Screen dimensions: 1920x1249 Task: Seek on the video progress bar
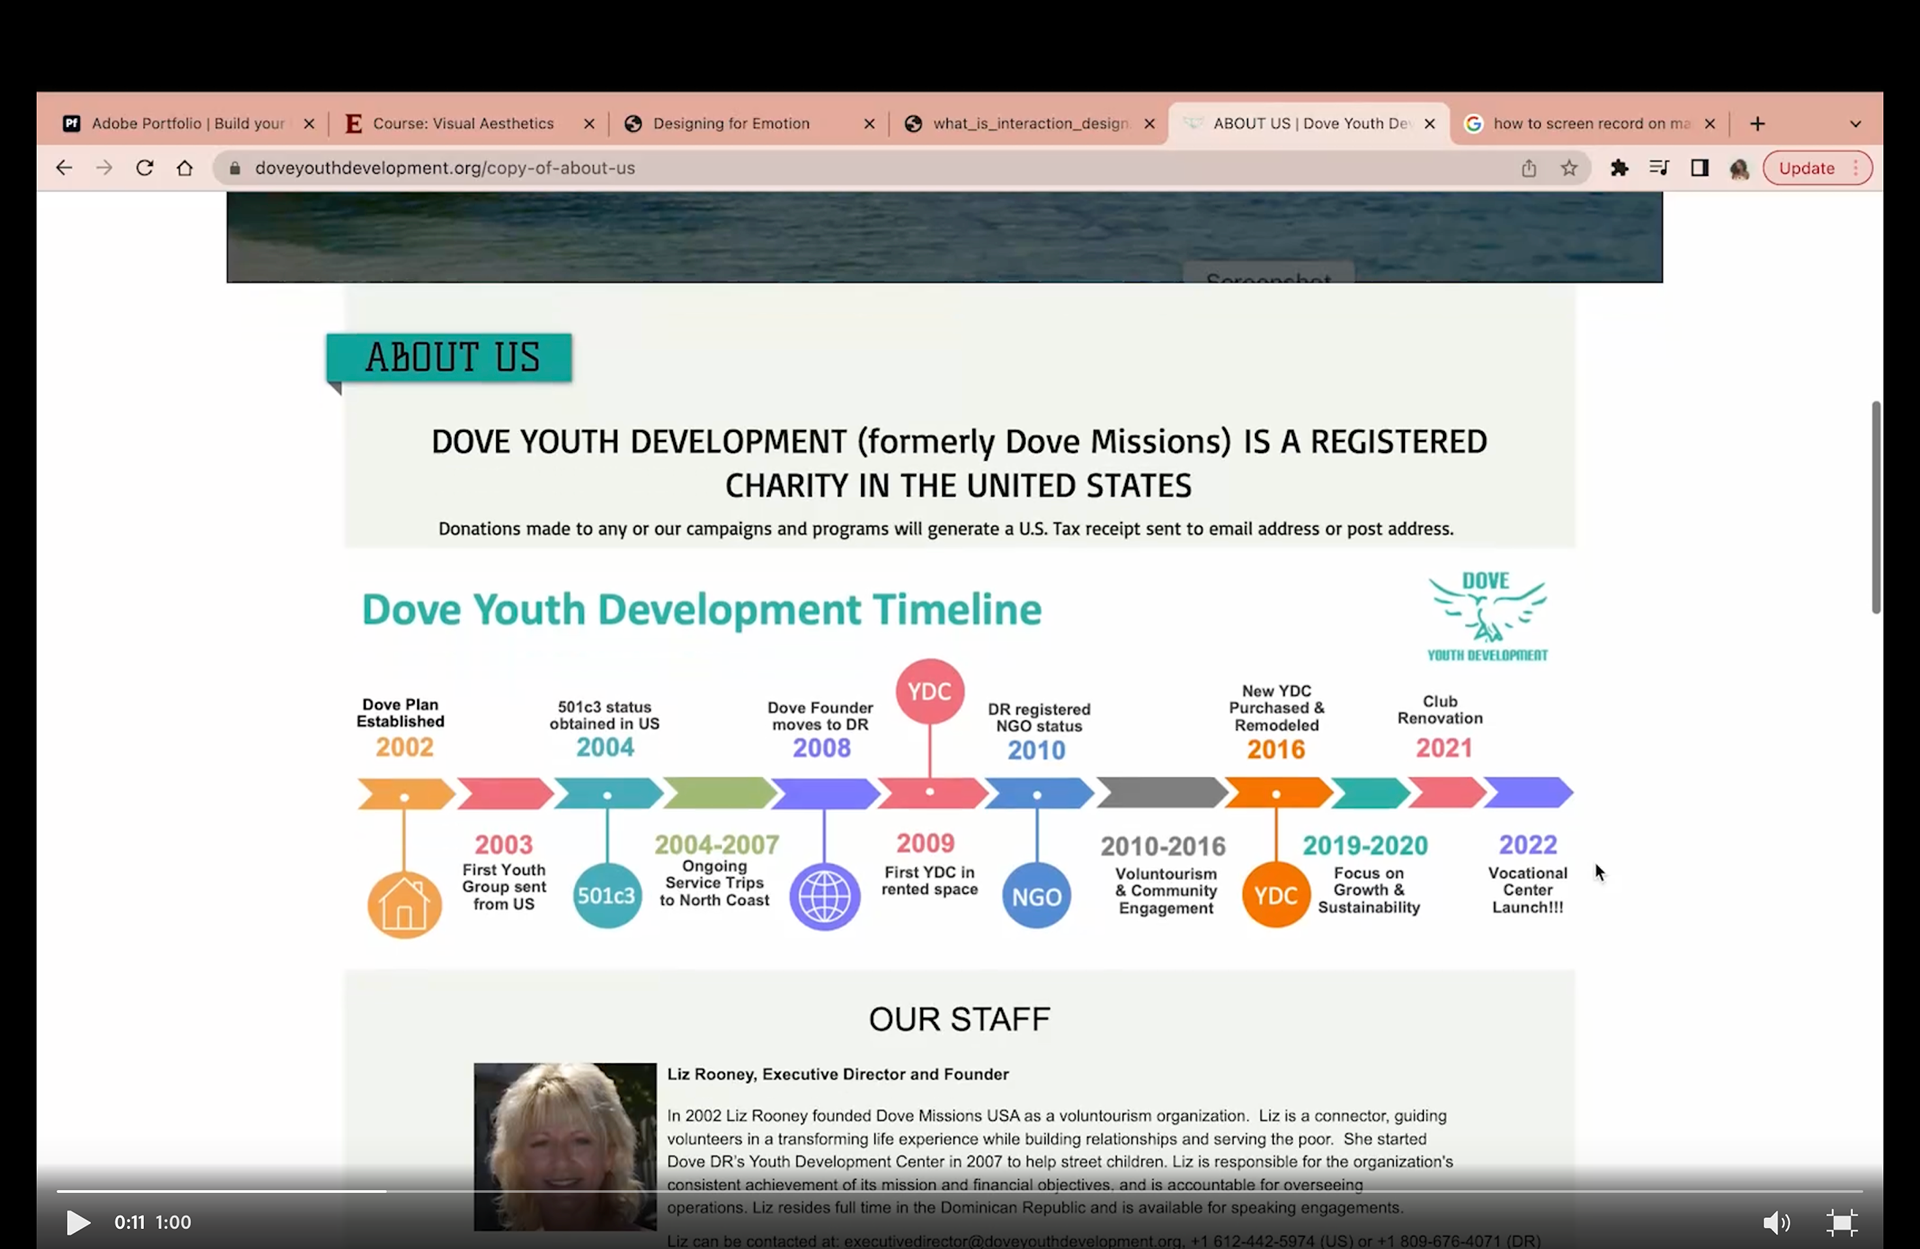[959, 1191]
